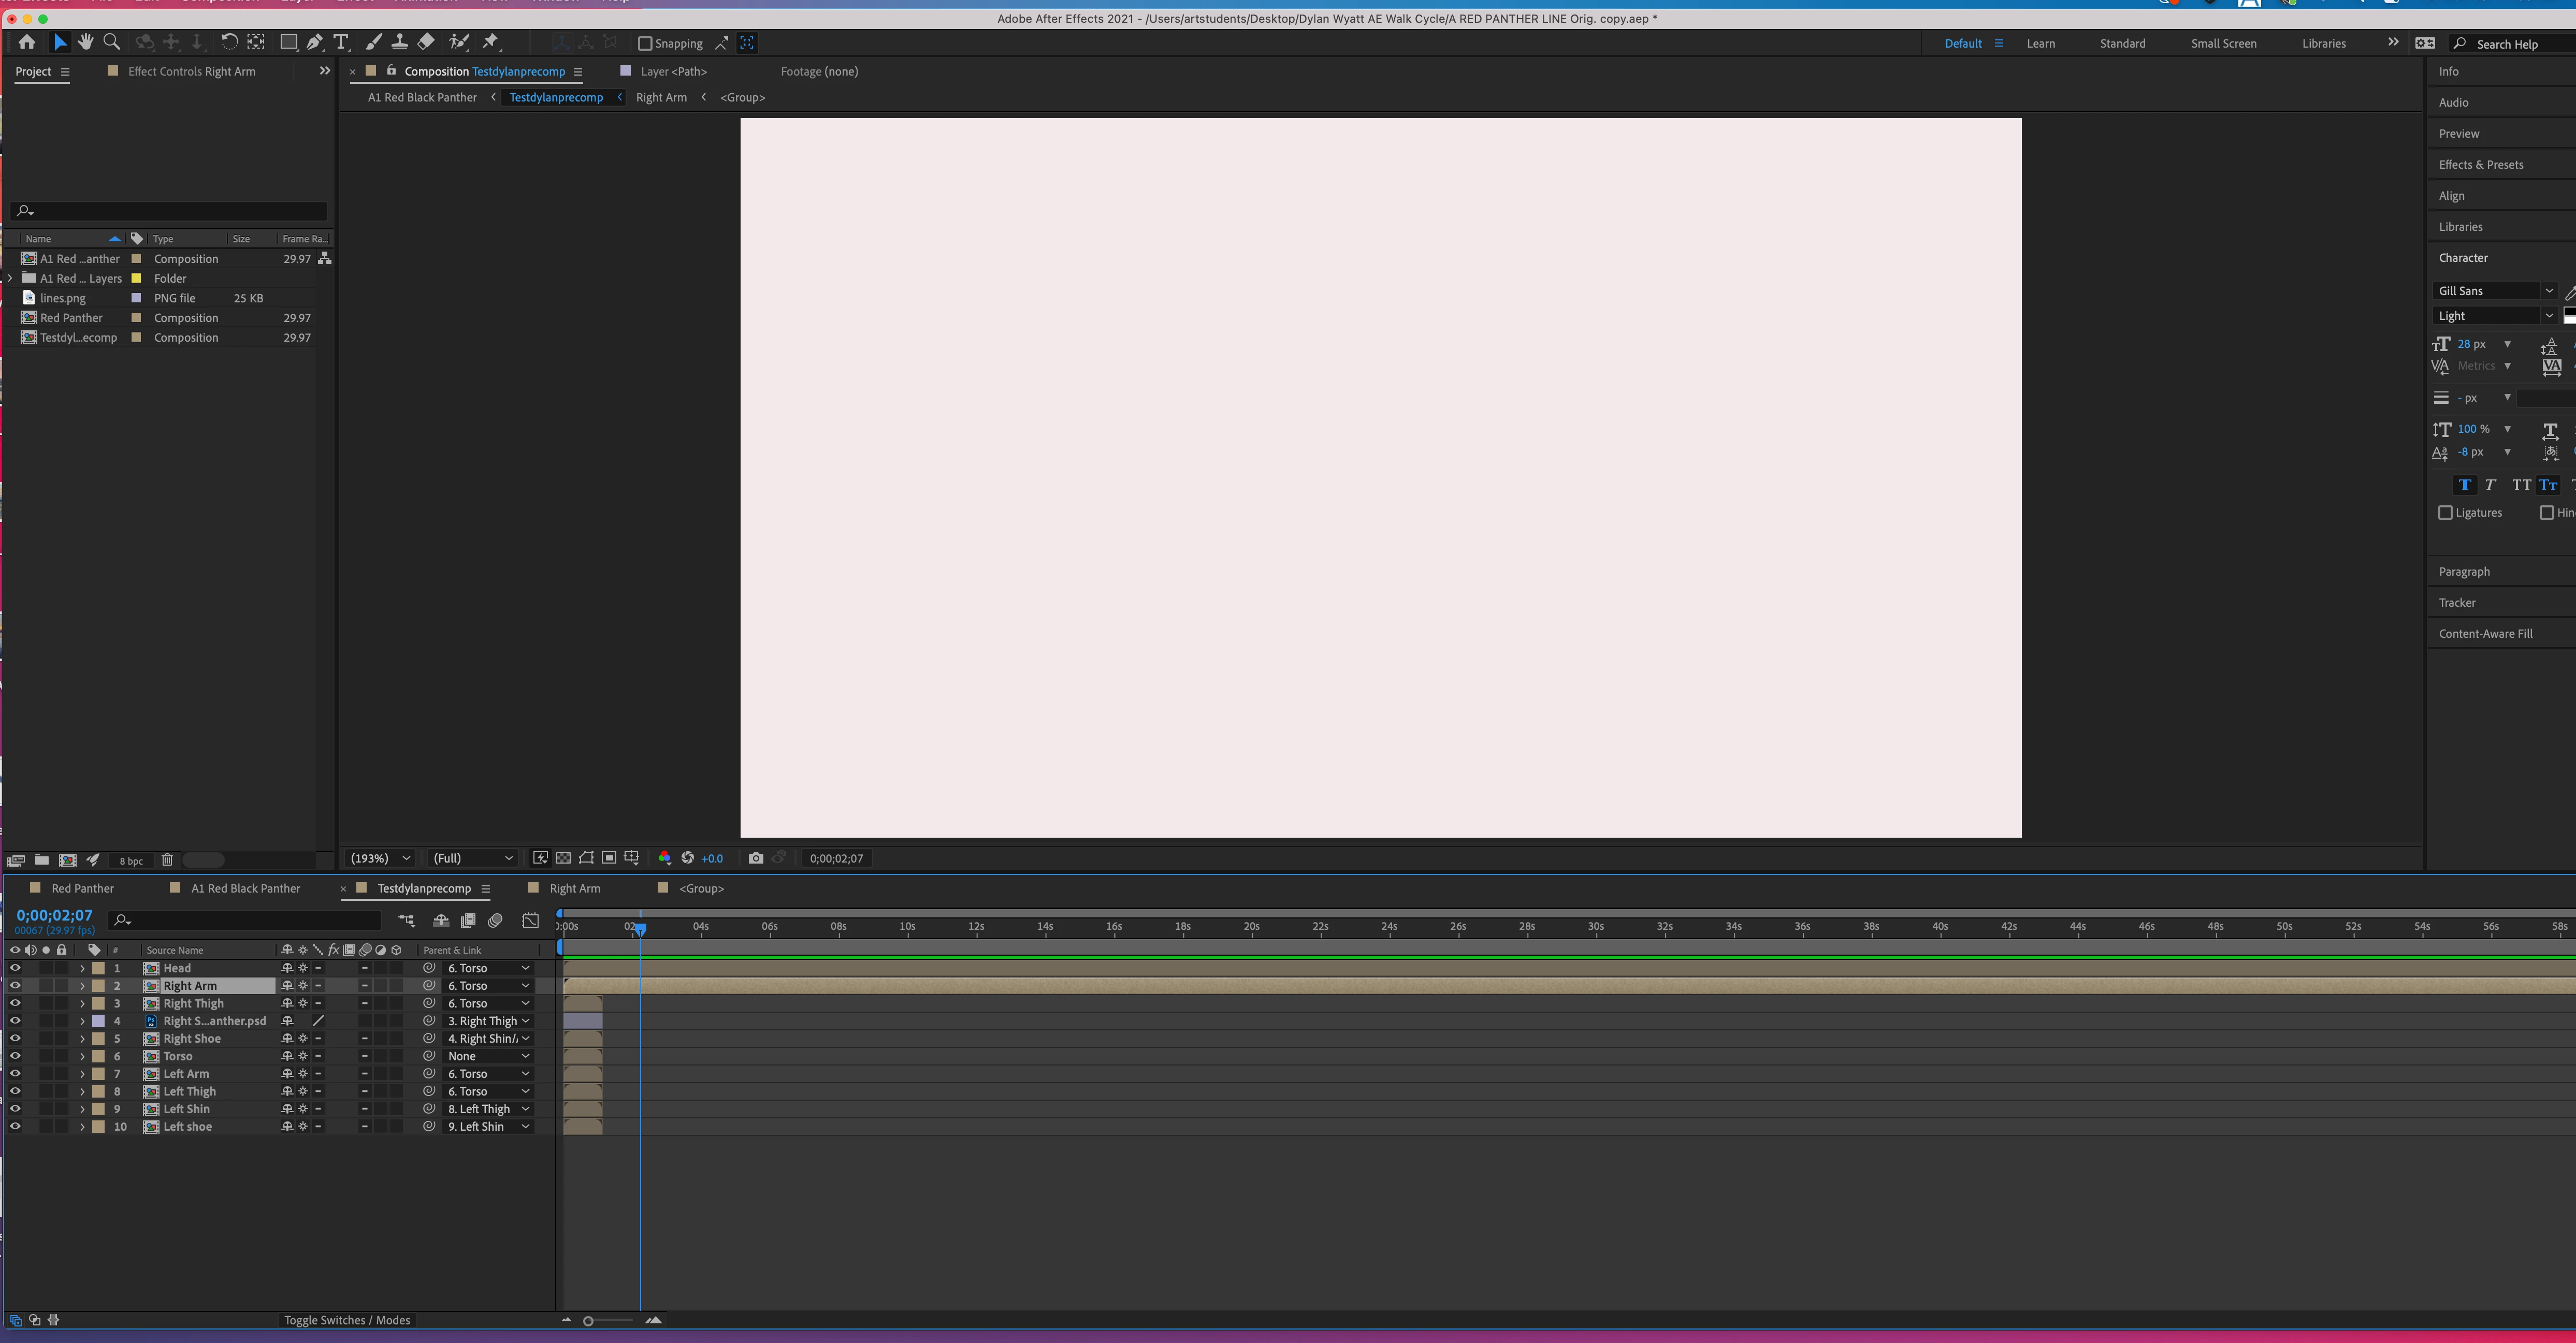2576x1343 pixels.
Task: Enable the Snapping checkbox
Action: tap(645, 43)
